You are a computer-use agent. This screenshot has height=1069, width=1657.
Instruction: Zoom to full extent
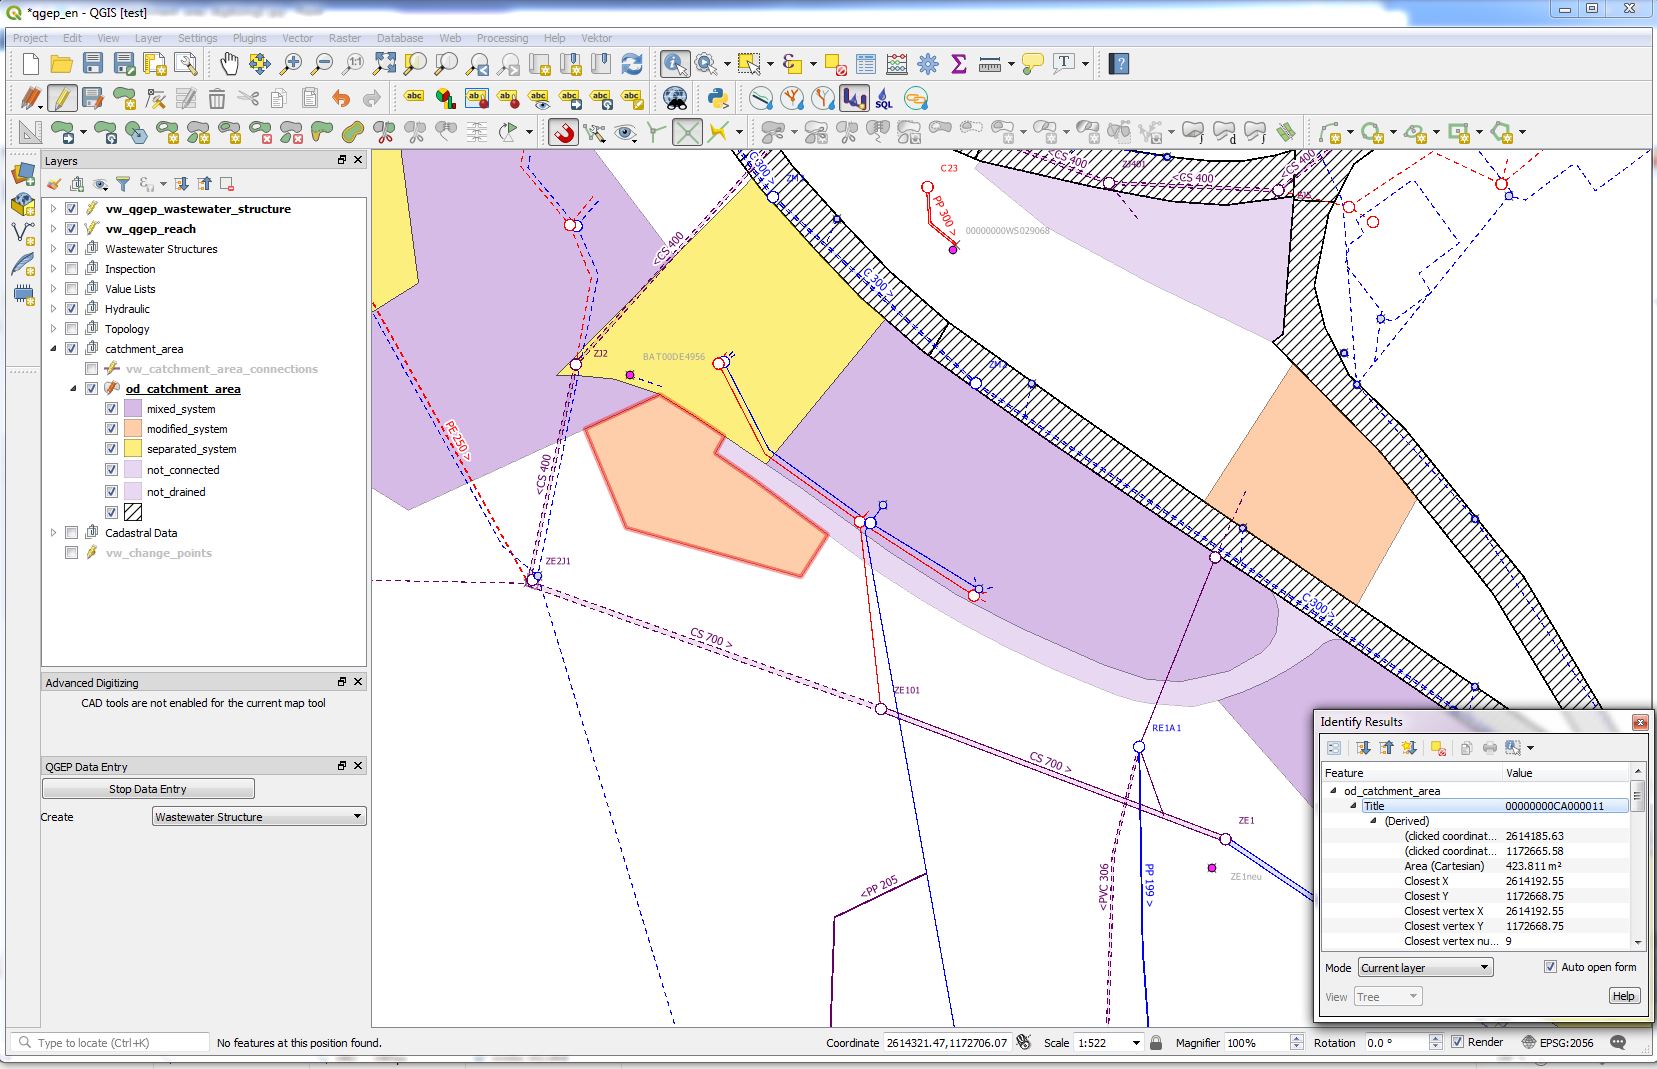pyautogui.click(x=384, y=65)
